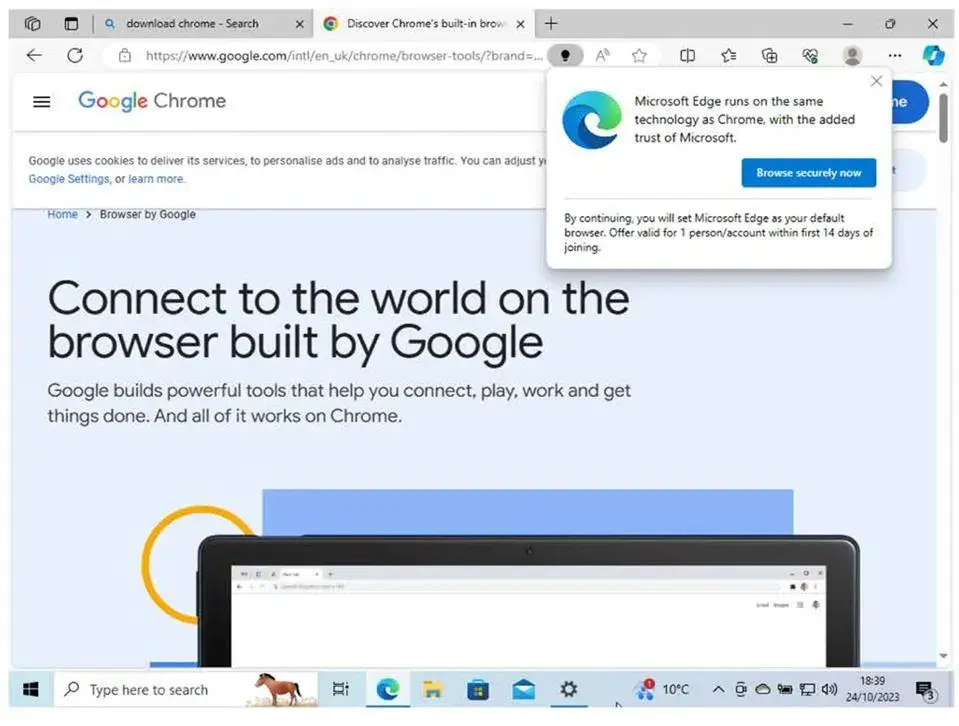Close the Microsoft Edge promo popup
959x726 pixels.
coord(876,81)
